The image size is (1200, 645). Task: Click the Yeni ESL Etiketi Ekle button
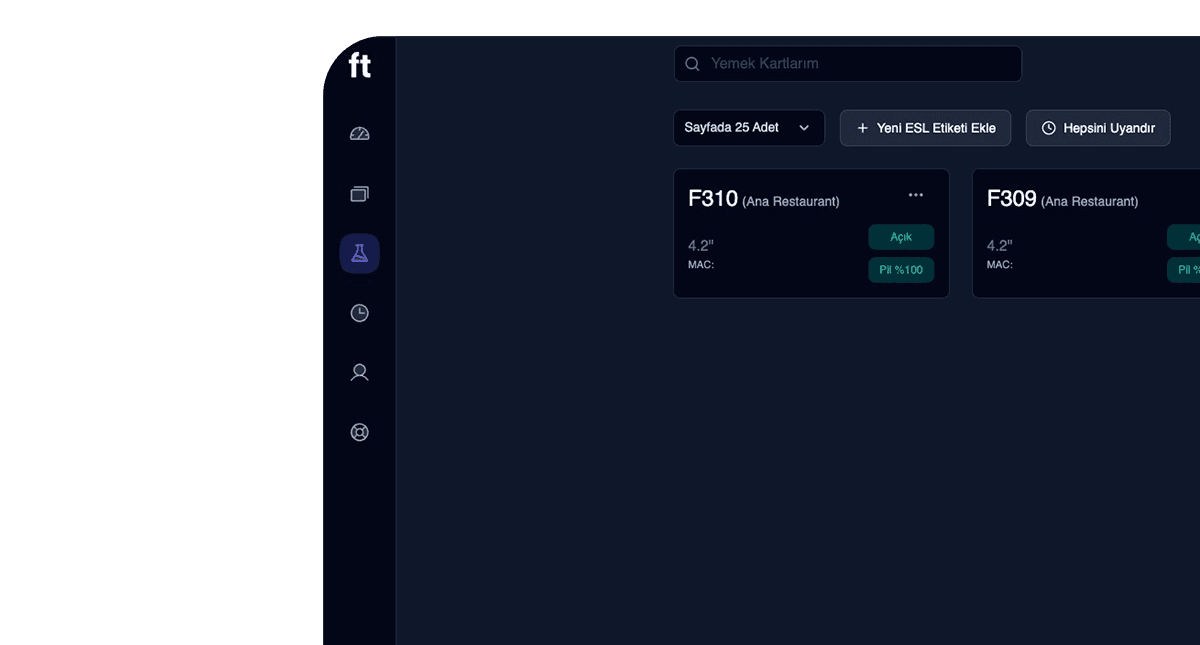click(925, 128)
